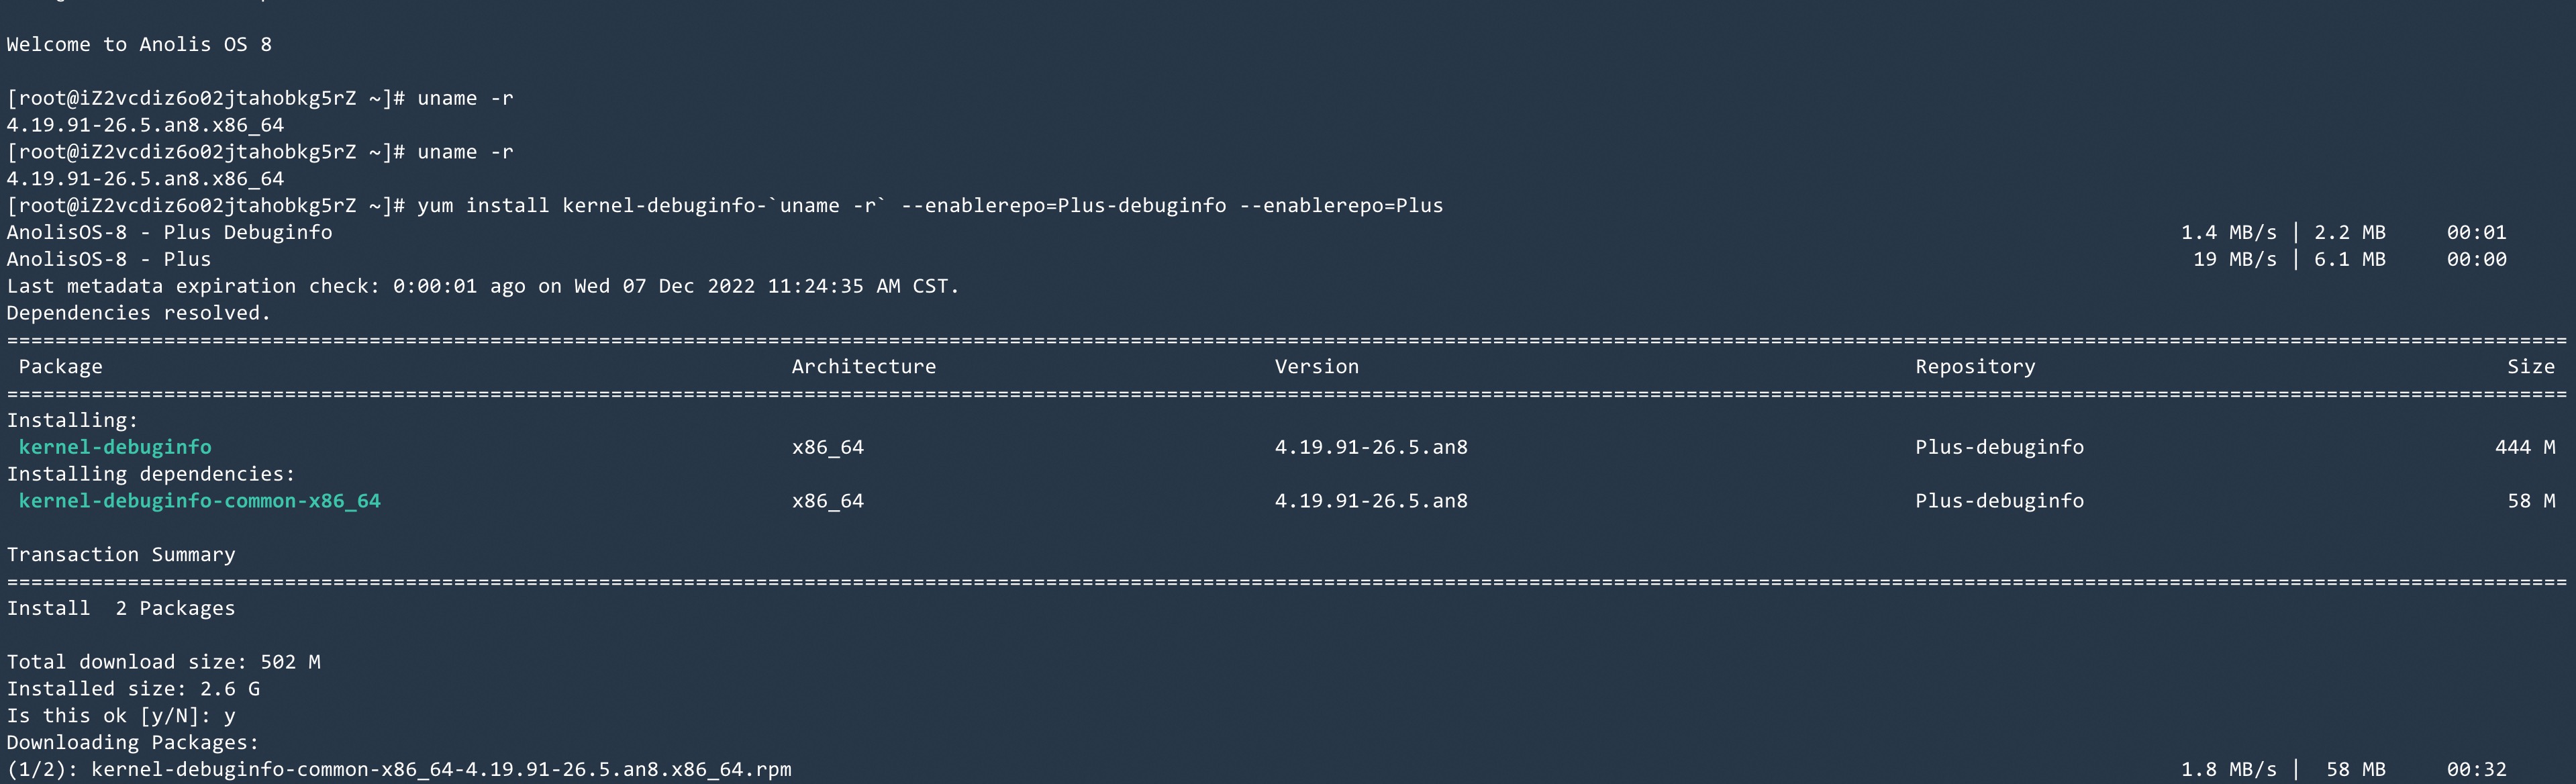This screenshot has width=2576, height=784.
Task: Click the 'Downloading Packages:' line
Action: point(133,743)
